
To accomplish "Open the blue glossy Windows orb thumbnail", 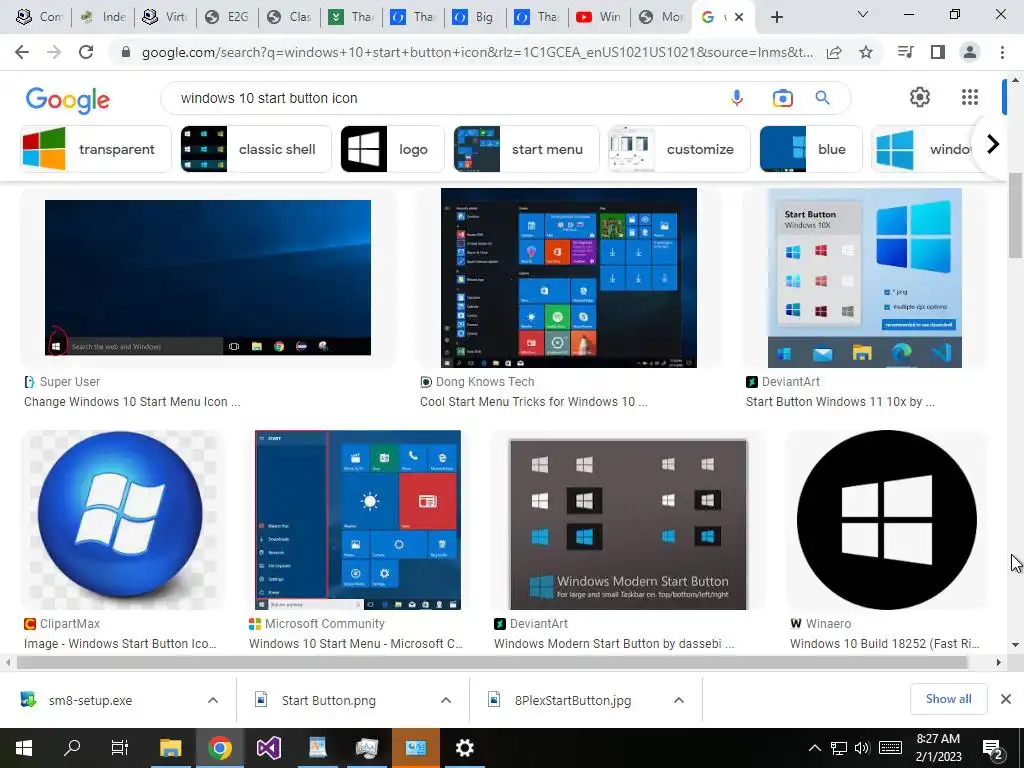I will (x=122, y=520).
